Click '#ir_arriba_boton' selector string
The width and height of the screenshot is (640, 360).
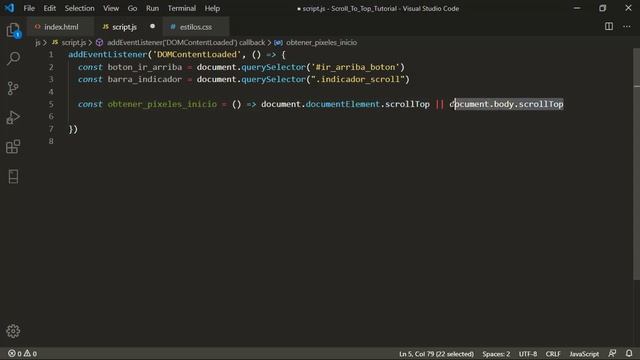tap(355, 67)
